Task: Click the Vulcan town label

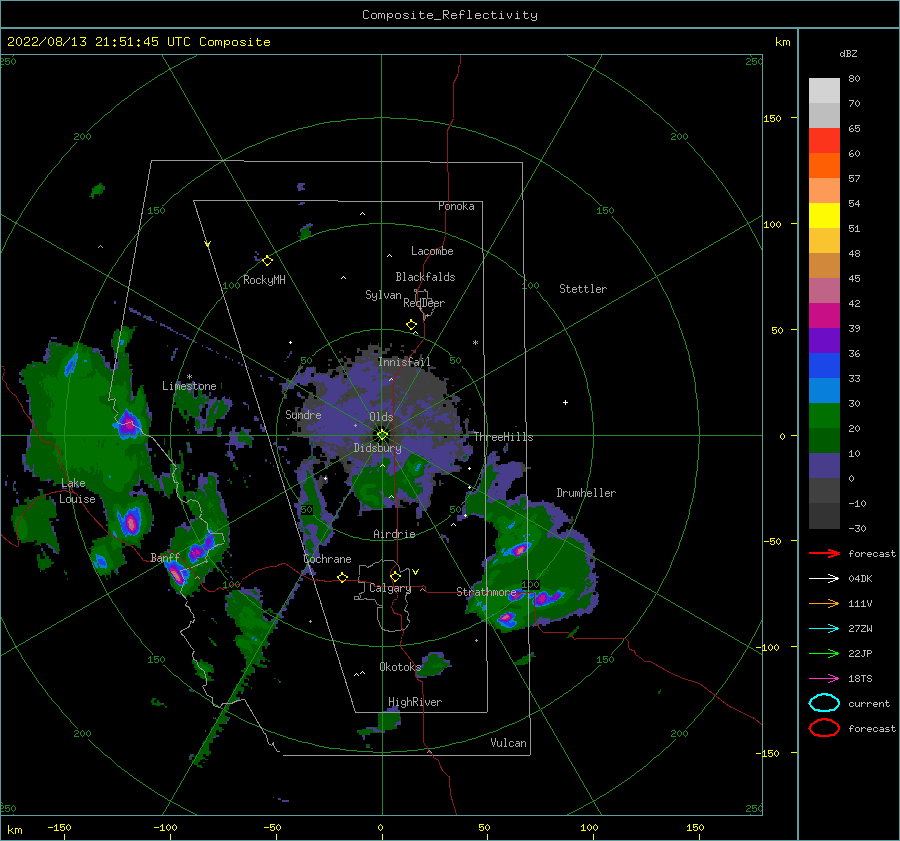Action: [x=509, y=743]
